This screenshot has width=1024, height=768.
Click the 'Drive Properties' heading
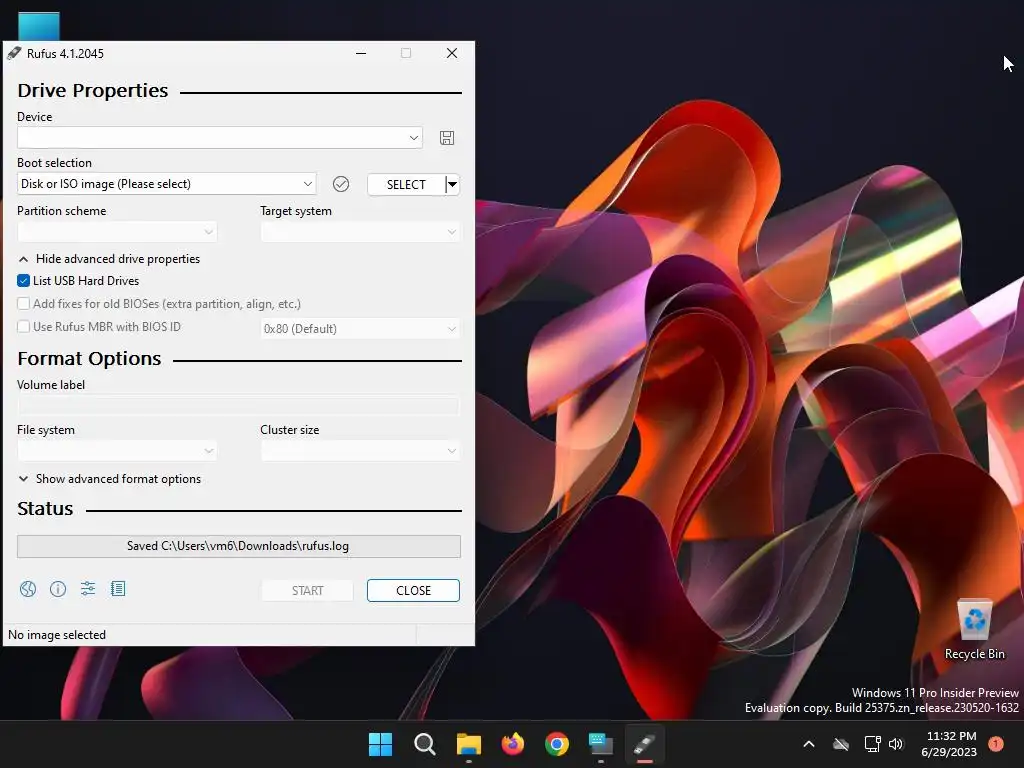[93, 91]
